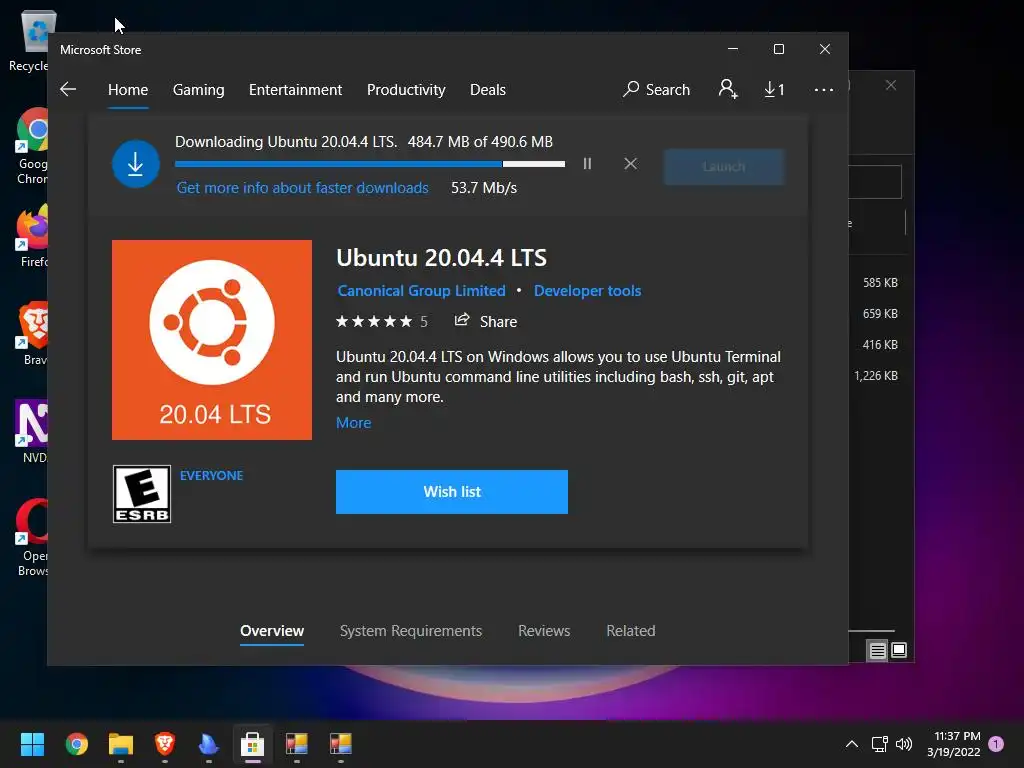Open the downloads and updates indicator
The image size is (1024, 768).
[x=774, y=89]
